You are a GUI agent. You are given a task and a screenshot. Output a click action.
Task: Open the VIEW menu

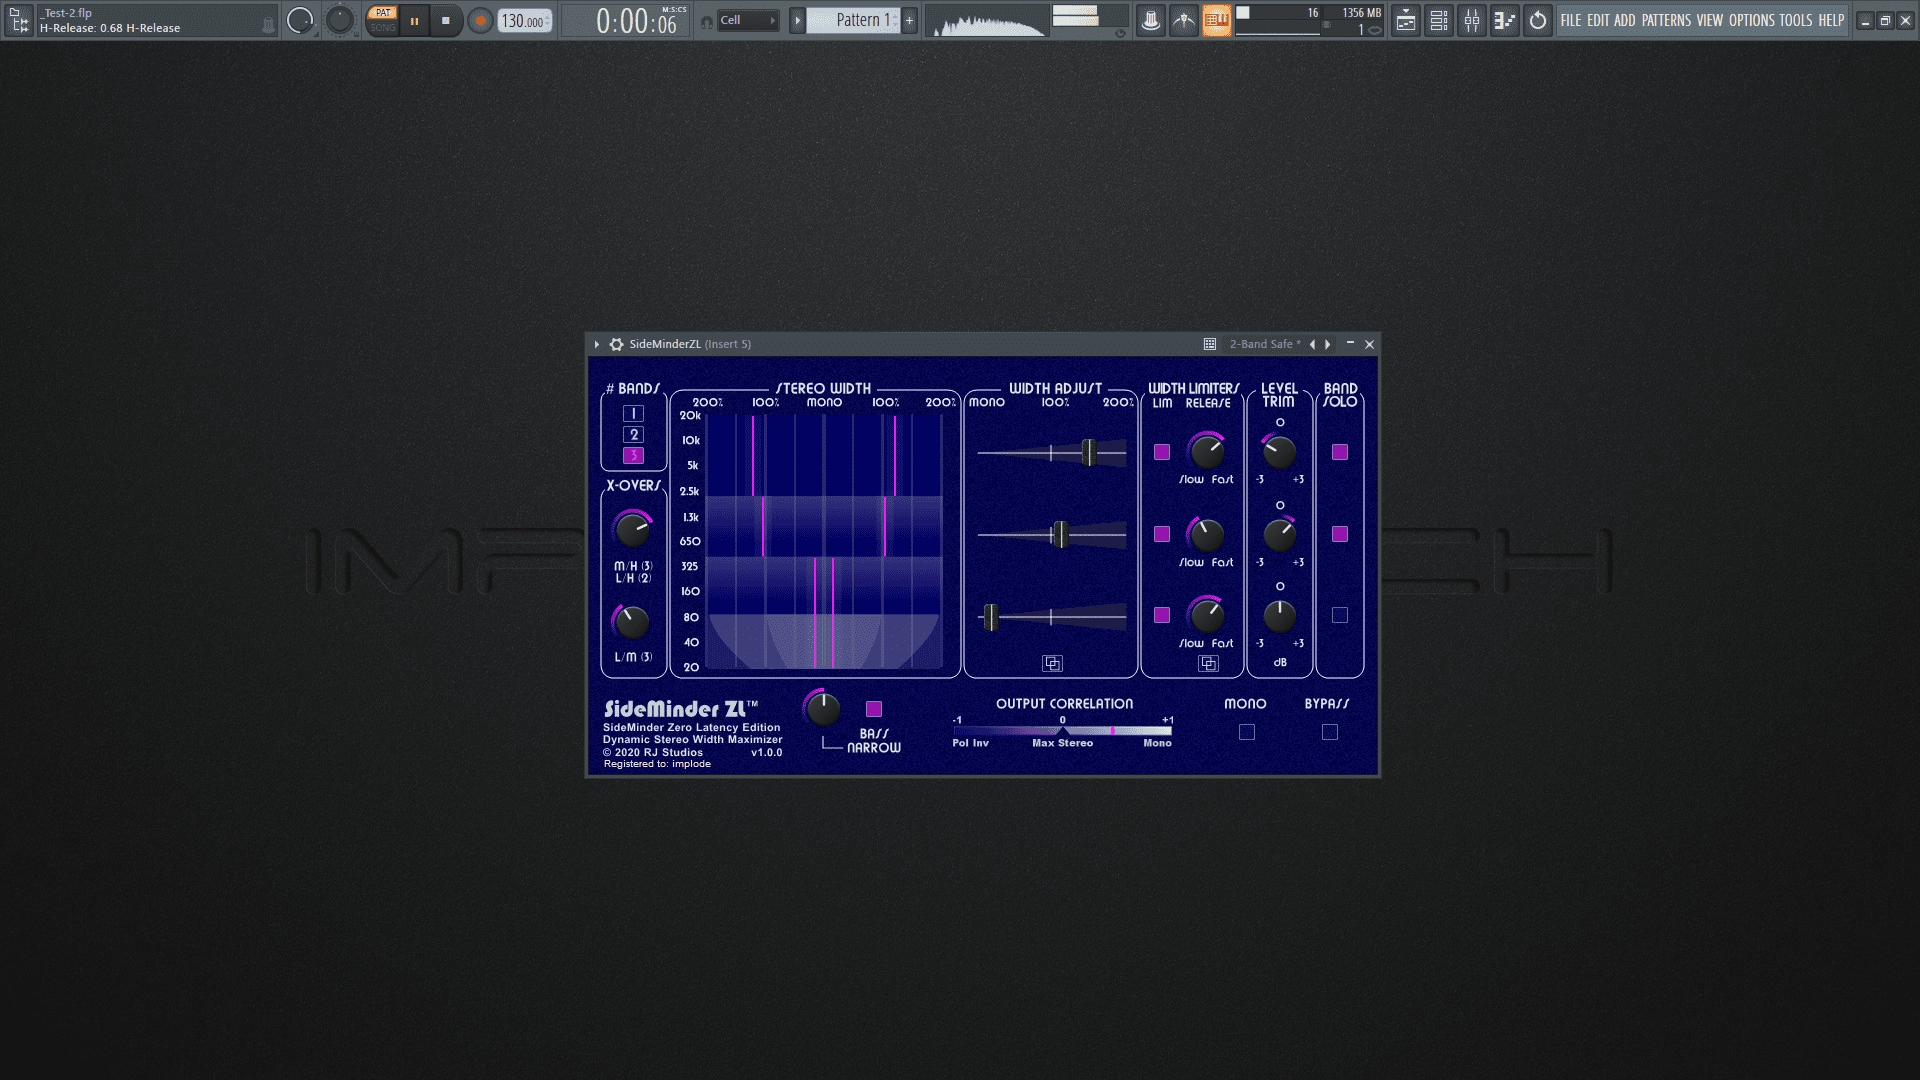(1710, 20)
